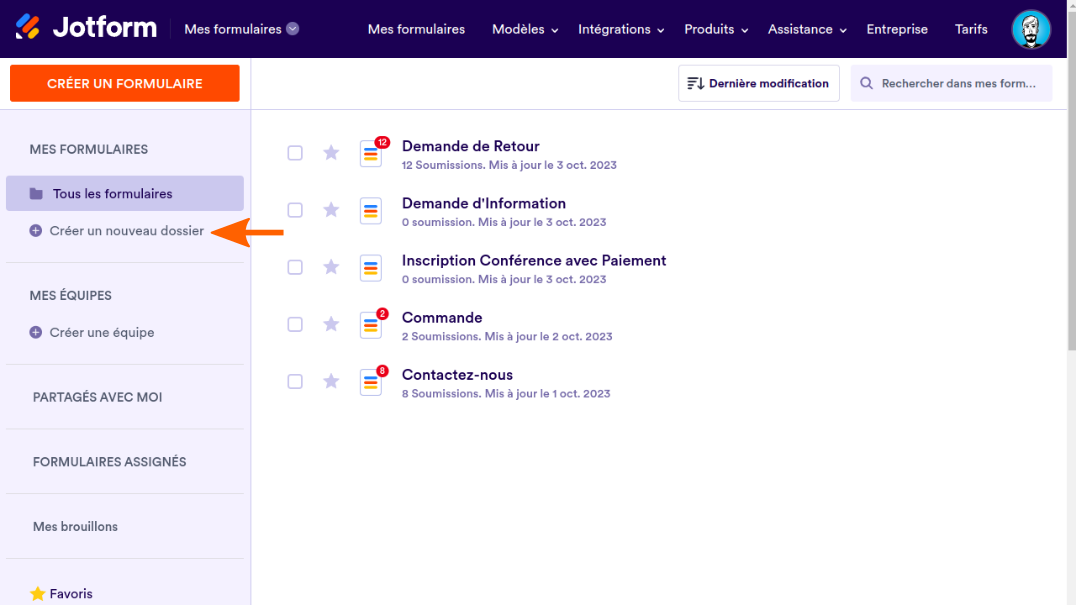Go to Mes formulaires in top navigation
The image size is (1076, 605).
(x=416, y=29)
